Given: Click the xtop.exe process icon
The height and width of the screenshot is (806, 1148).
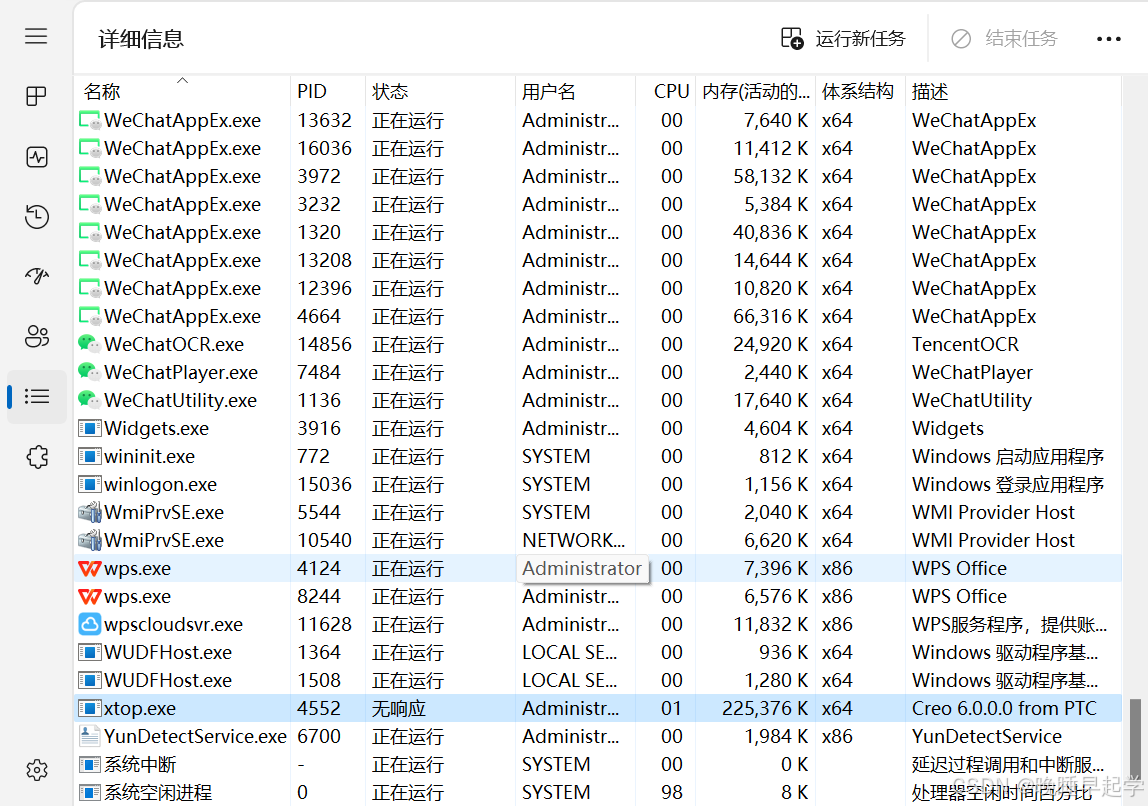Looking at the screenshot, I should click(x=89, y=708).
